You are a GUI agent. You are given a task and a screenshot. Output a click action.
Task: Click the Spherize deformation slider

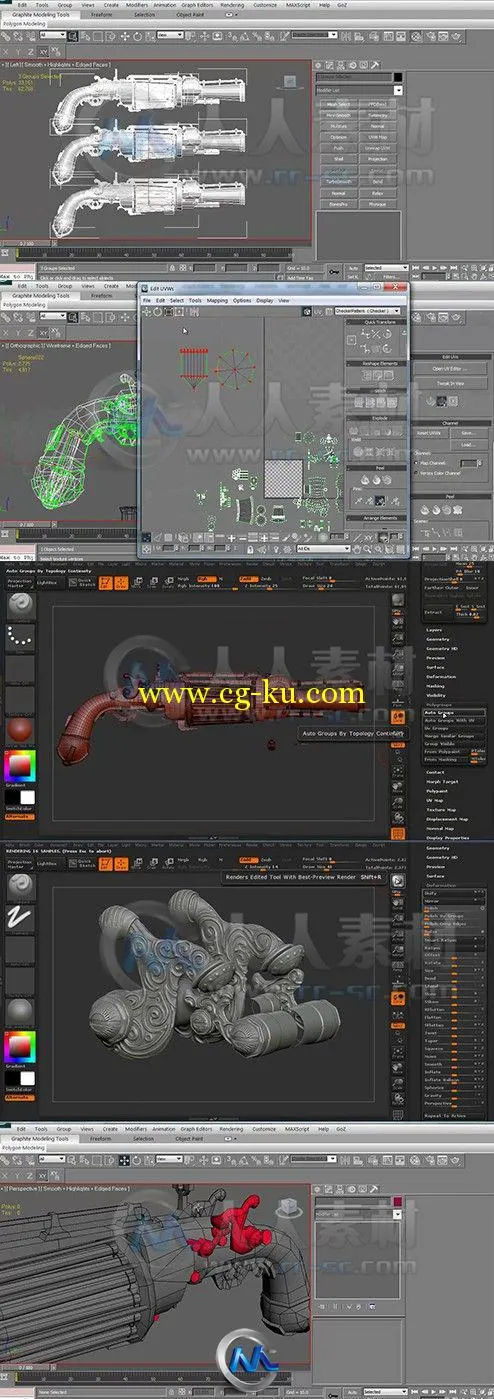[454, 1087]
